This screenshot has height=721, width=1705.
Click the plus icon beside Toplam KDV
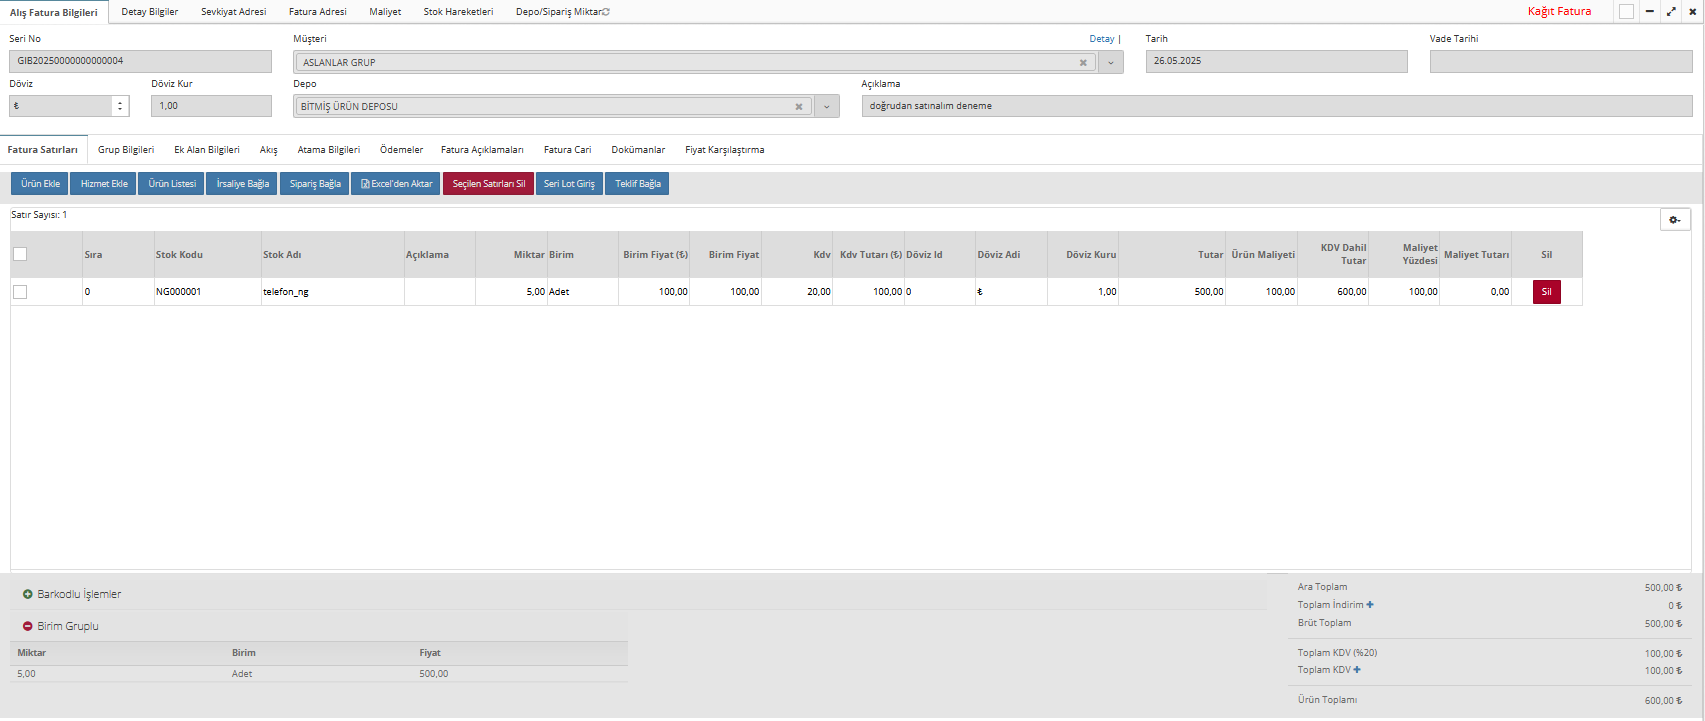click(1357, 670)
